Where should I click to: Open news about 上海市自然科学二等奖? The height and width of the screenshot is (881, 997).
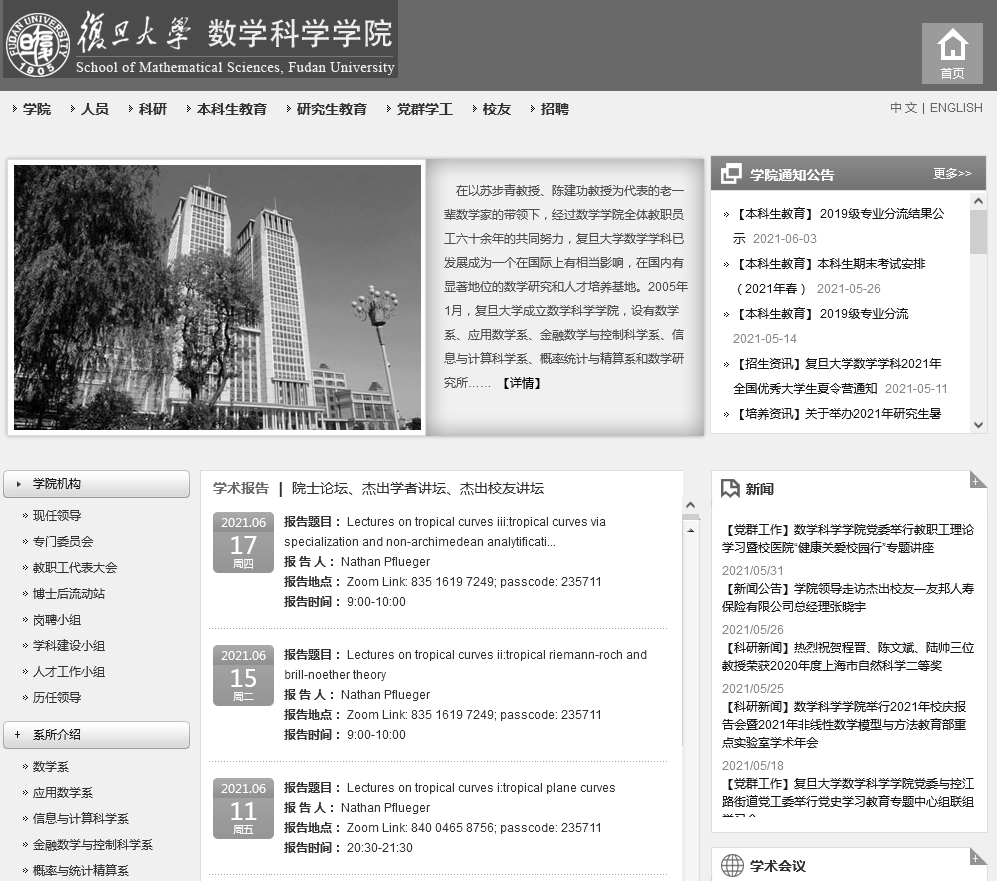click(848, 657)
